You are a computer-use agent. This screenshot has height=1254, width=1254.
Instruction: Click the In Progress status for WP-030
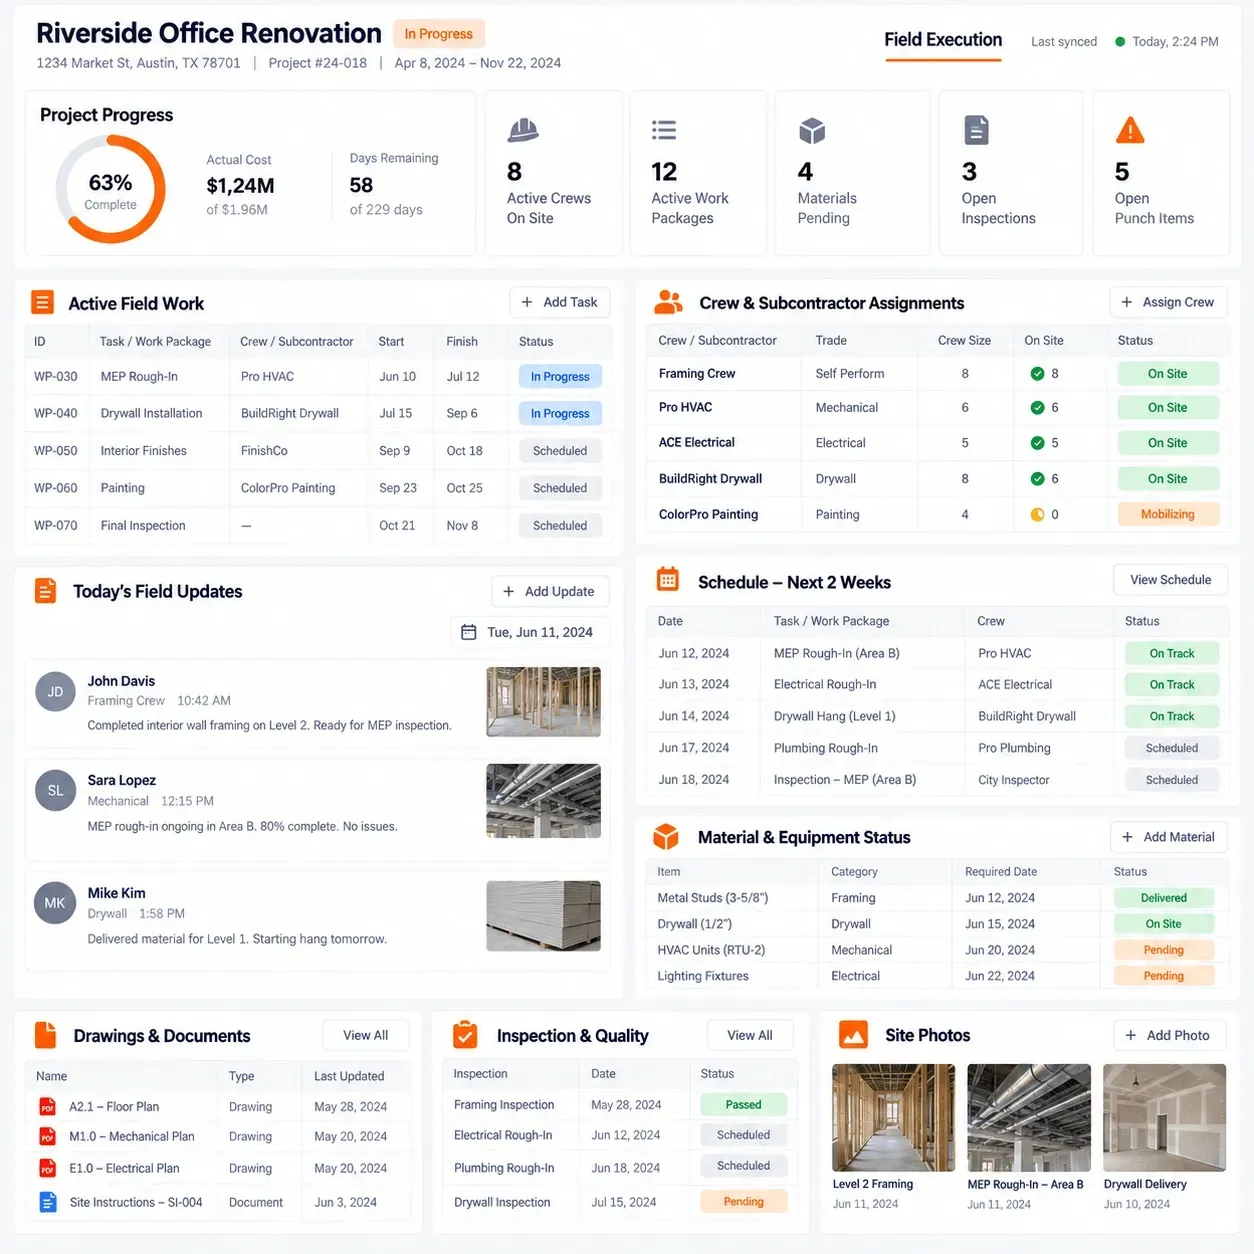(560, 377)
